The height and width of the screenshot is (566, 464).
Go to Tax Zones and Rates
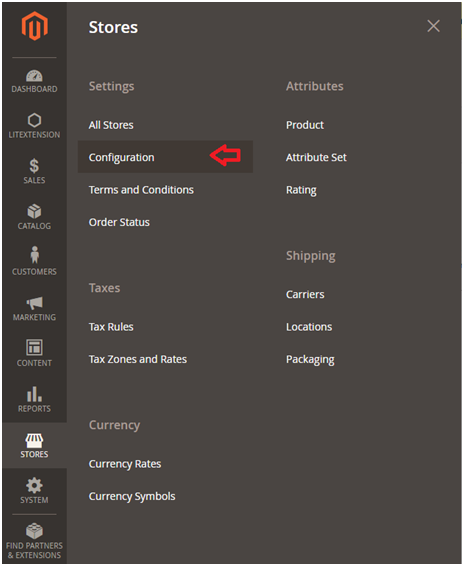click(138, 360)
